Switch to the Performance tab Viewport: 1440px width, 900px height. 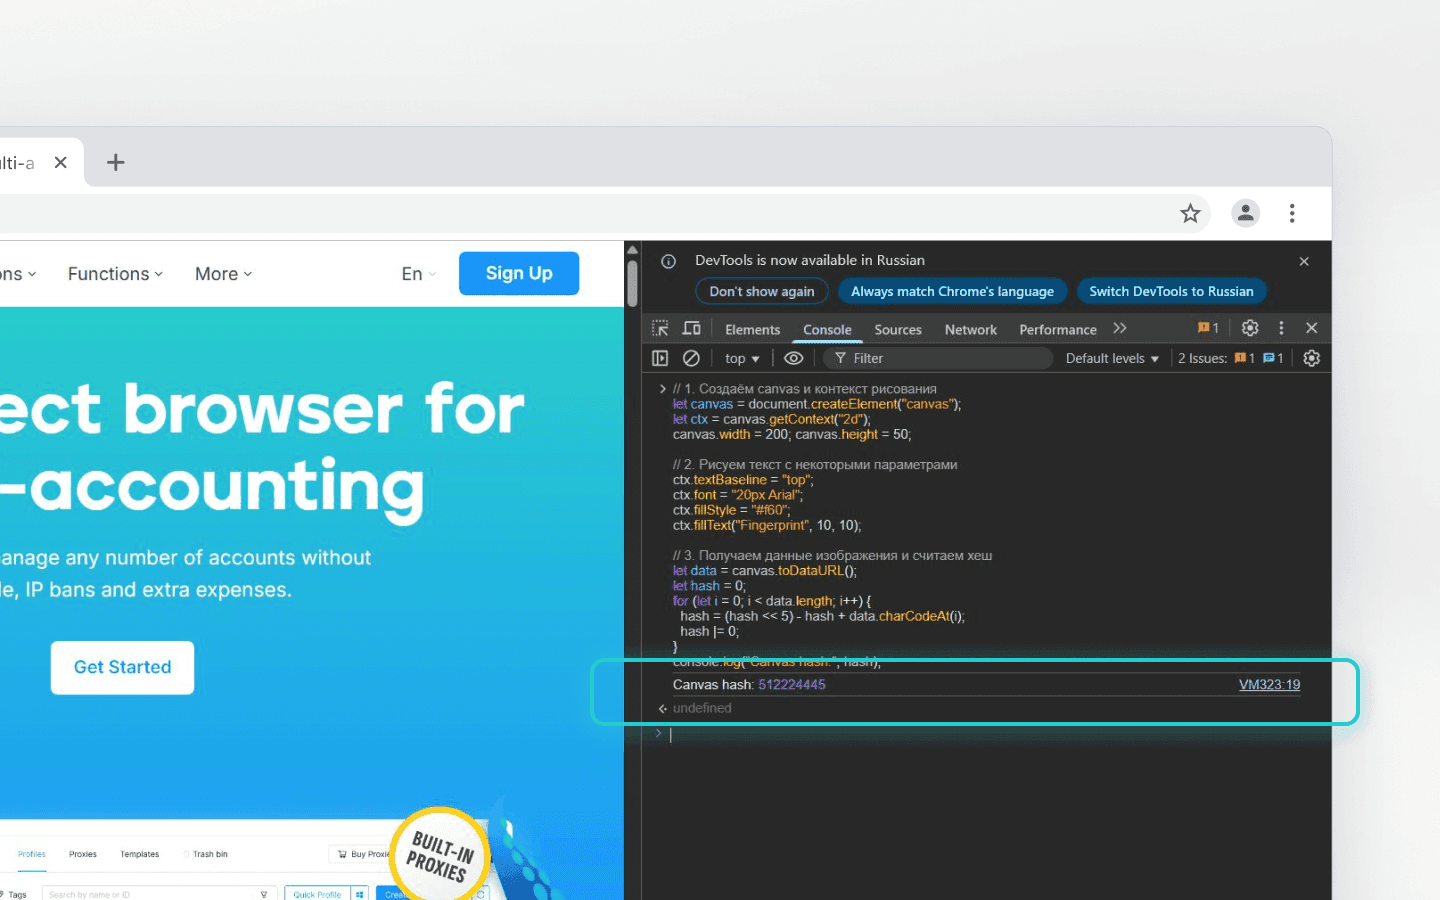click(1058, 330)
